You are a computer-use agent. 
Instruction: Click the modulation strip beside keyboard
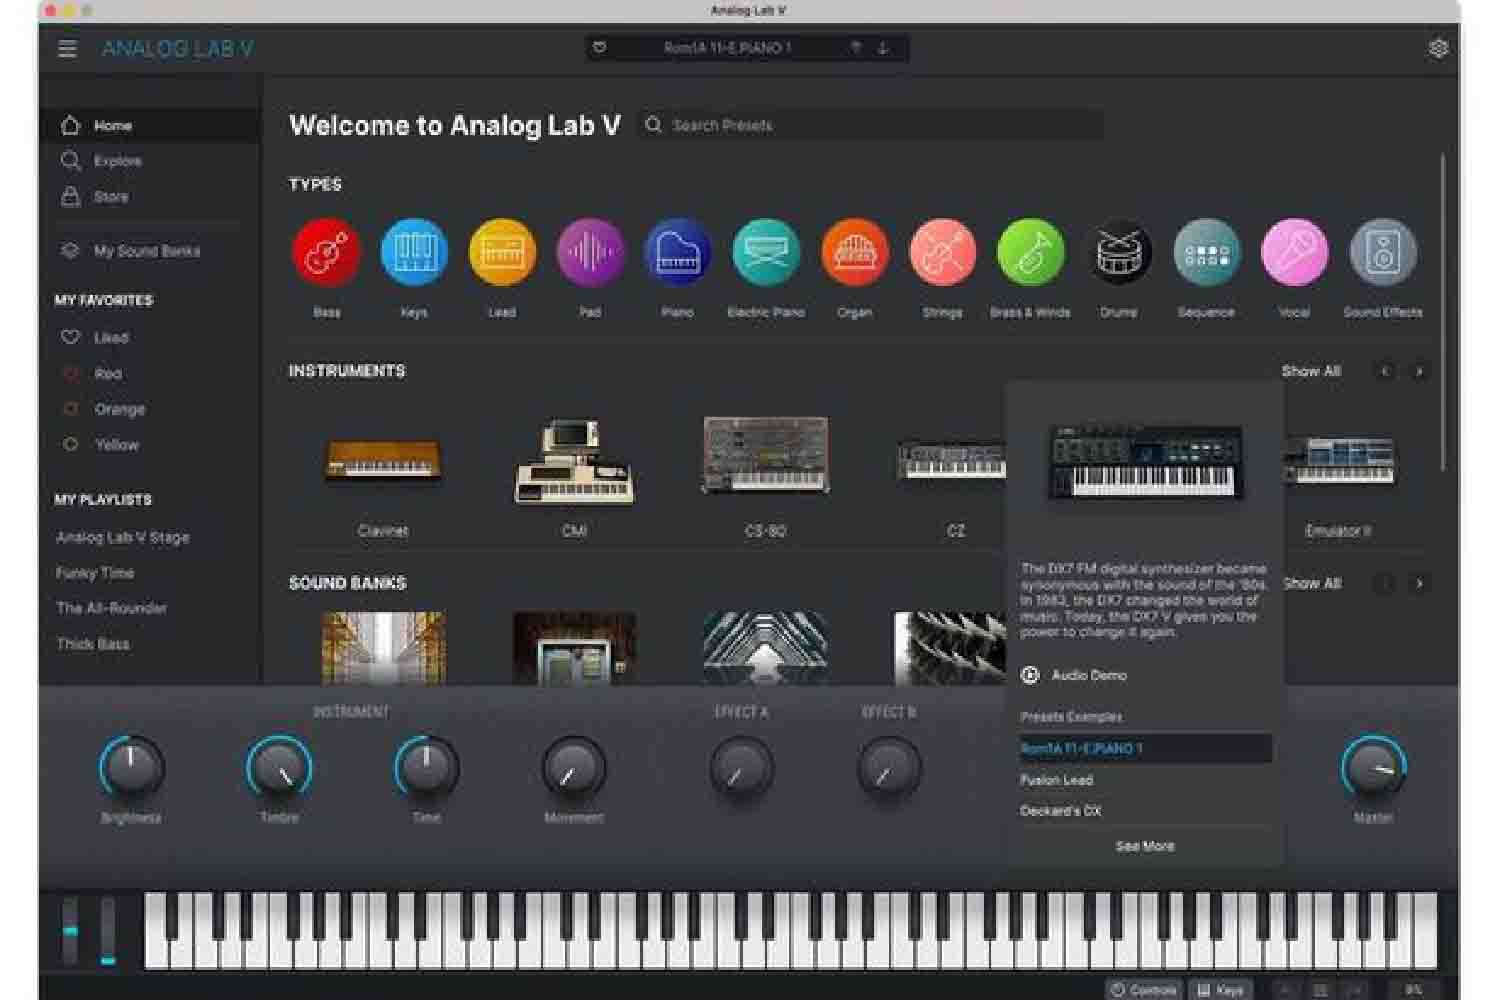point(107,931)
